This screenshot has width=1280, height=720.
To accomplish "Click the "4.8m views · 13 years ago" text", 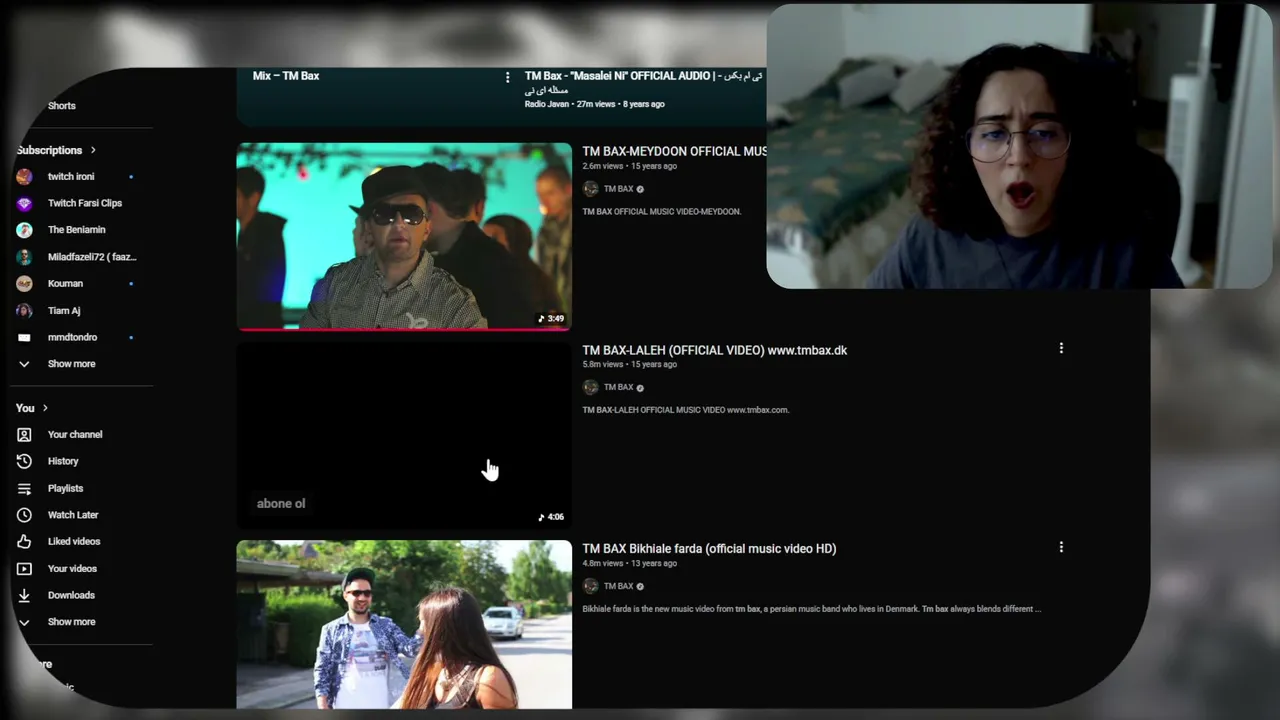I will point(630,563).
